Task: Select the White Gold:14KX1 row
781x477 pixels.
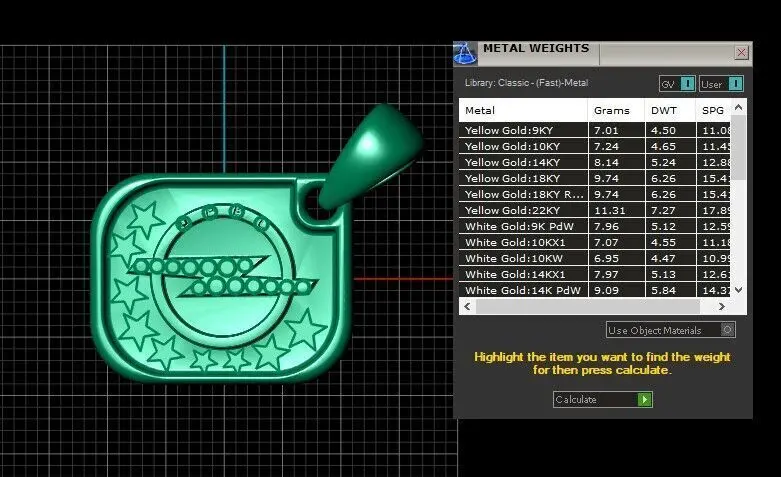Action: (595, 274)
